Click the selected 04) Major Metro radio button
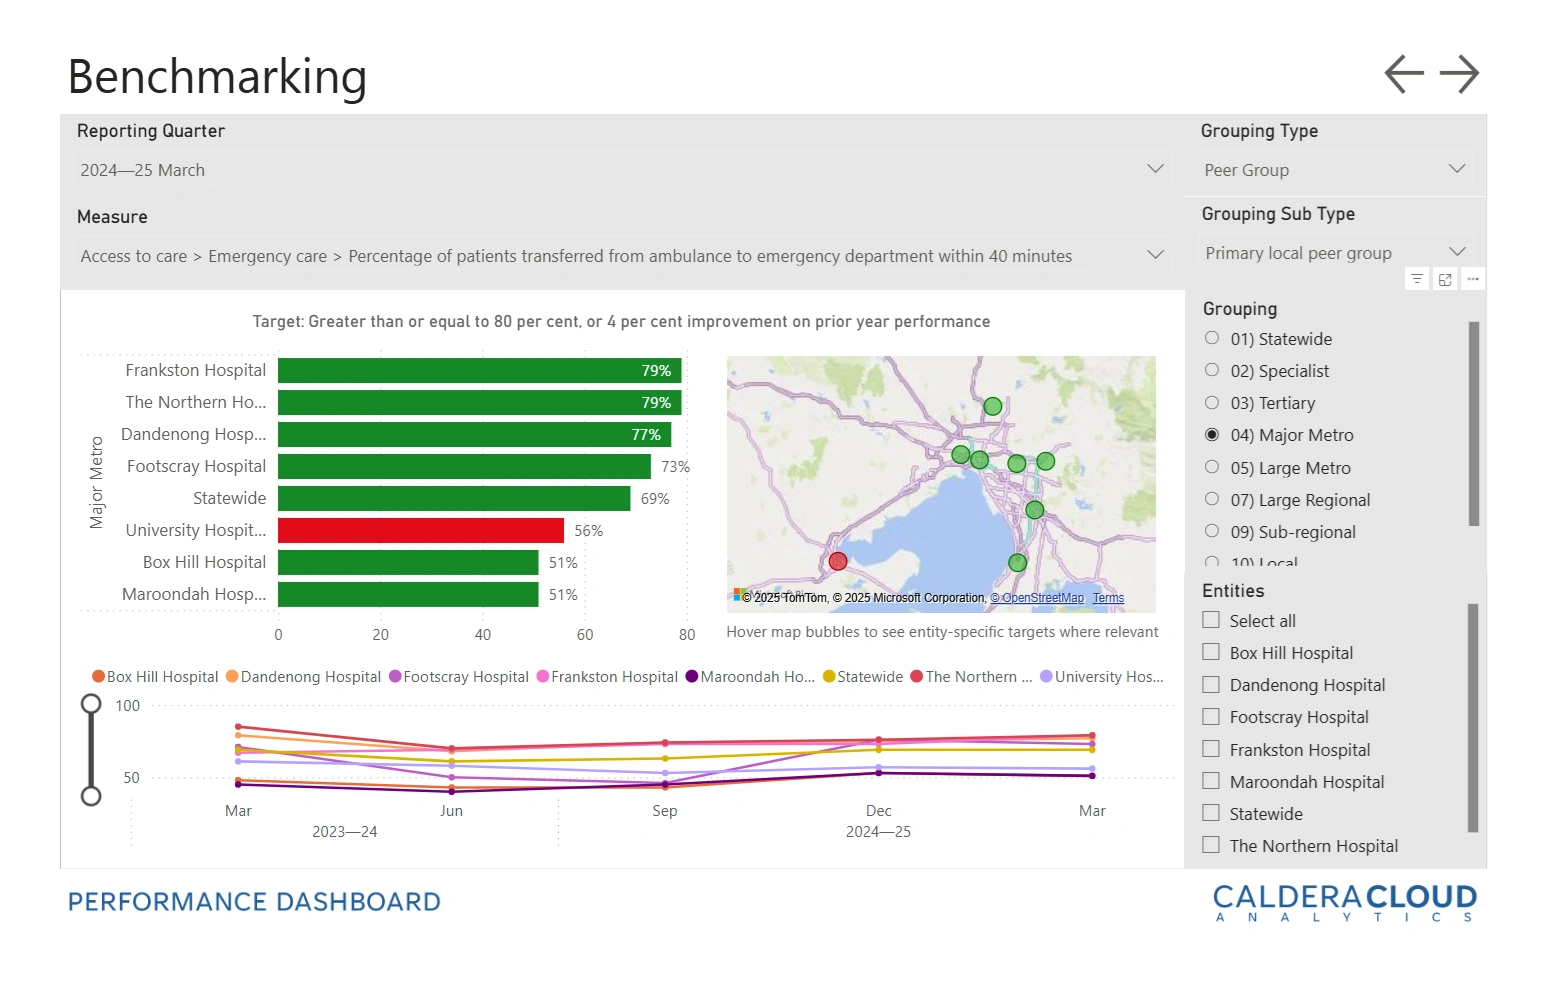This screenshot has width=1551, height=984. 1212,434
